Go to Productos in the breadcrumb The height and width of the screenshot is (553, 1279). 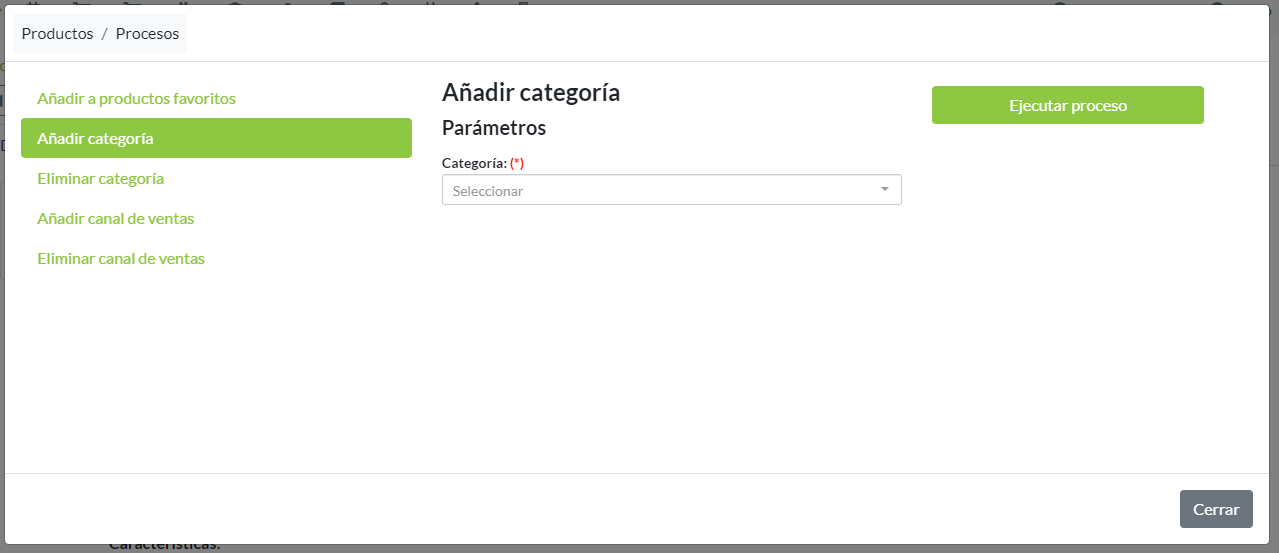(57, 34)
